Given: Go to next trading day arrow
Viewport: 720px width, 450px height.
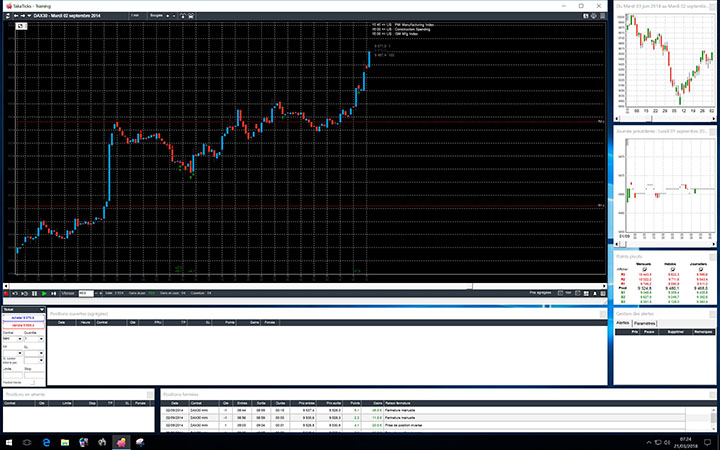Looking at the screenshot, I should [22, 16].
